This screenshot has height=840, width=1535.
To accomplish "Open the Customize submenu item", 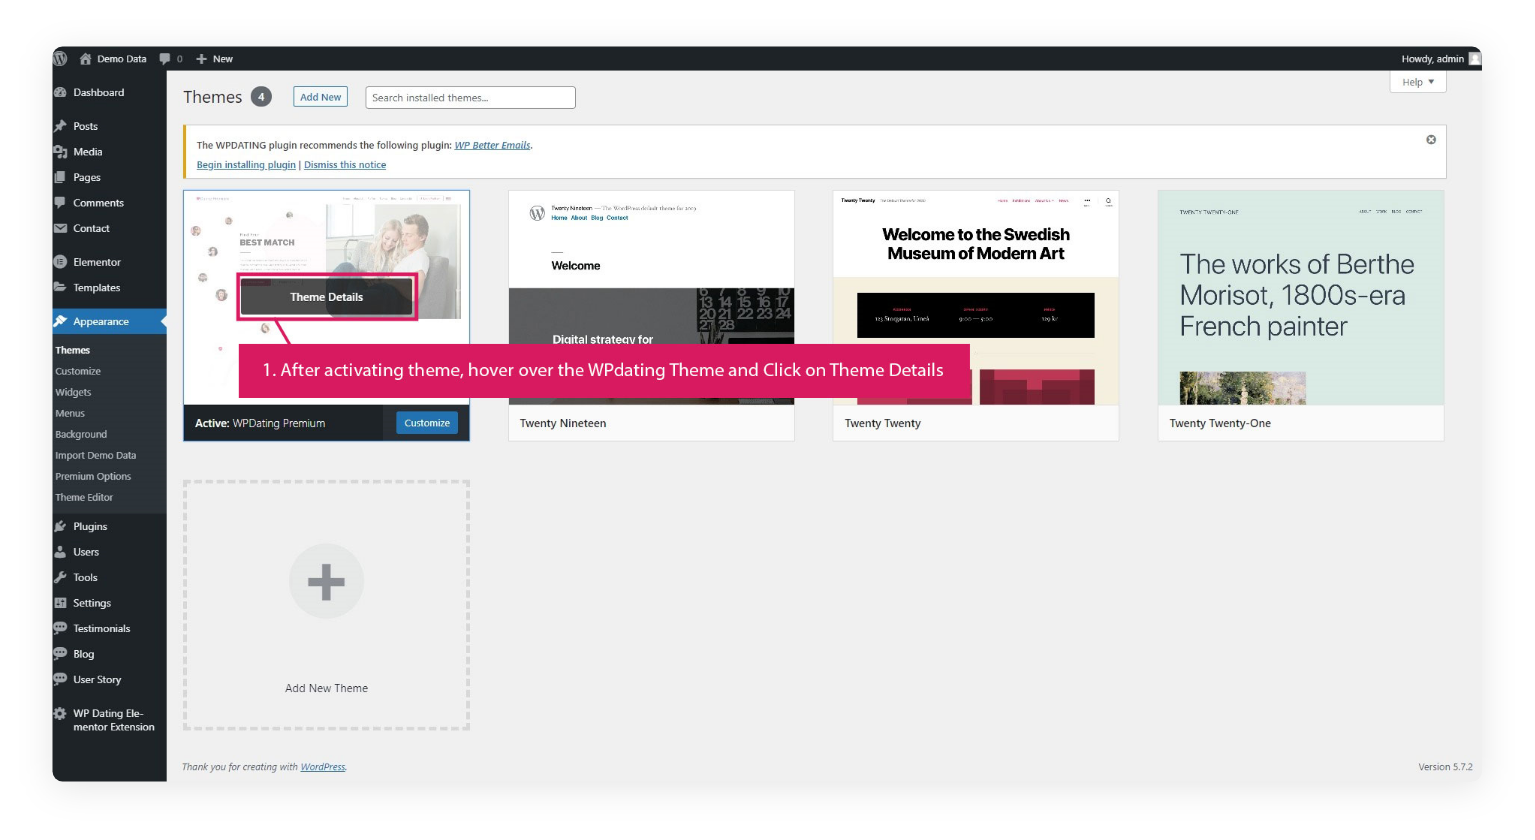I will tap(78, 371).
